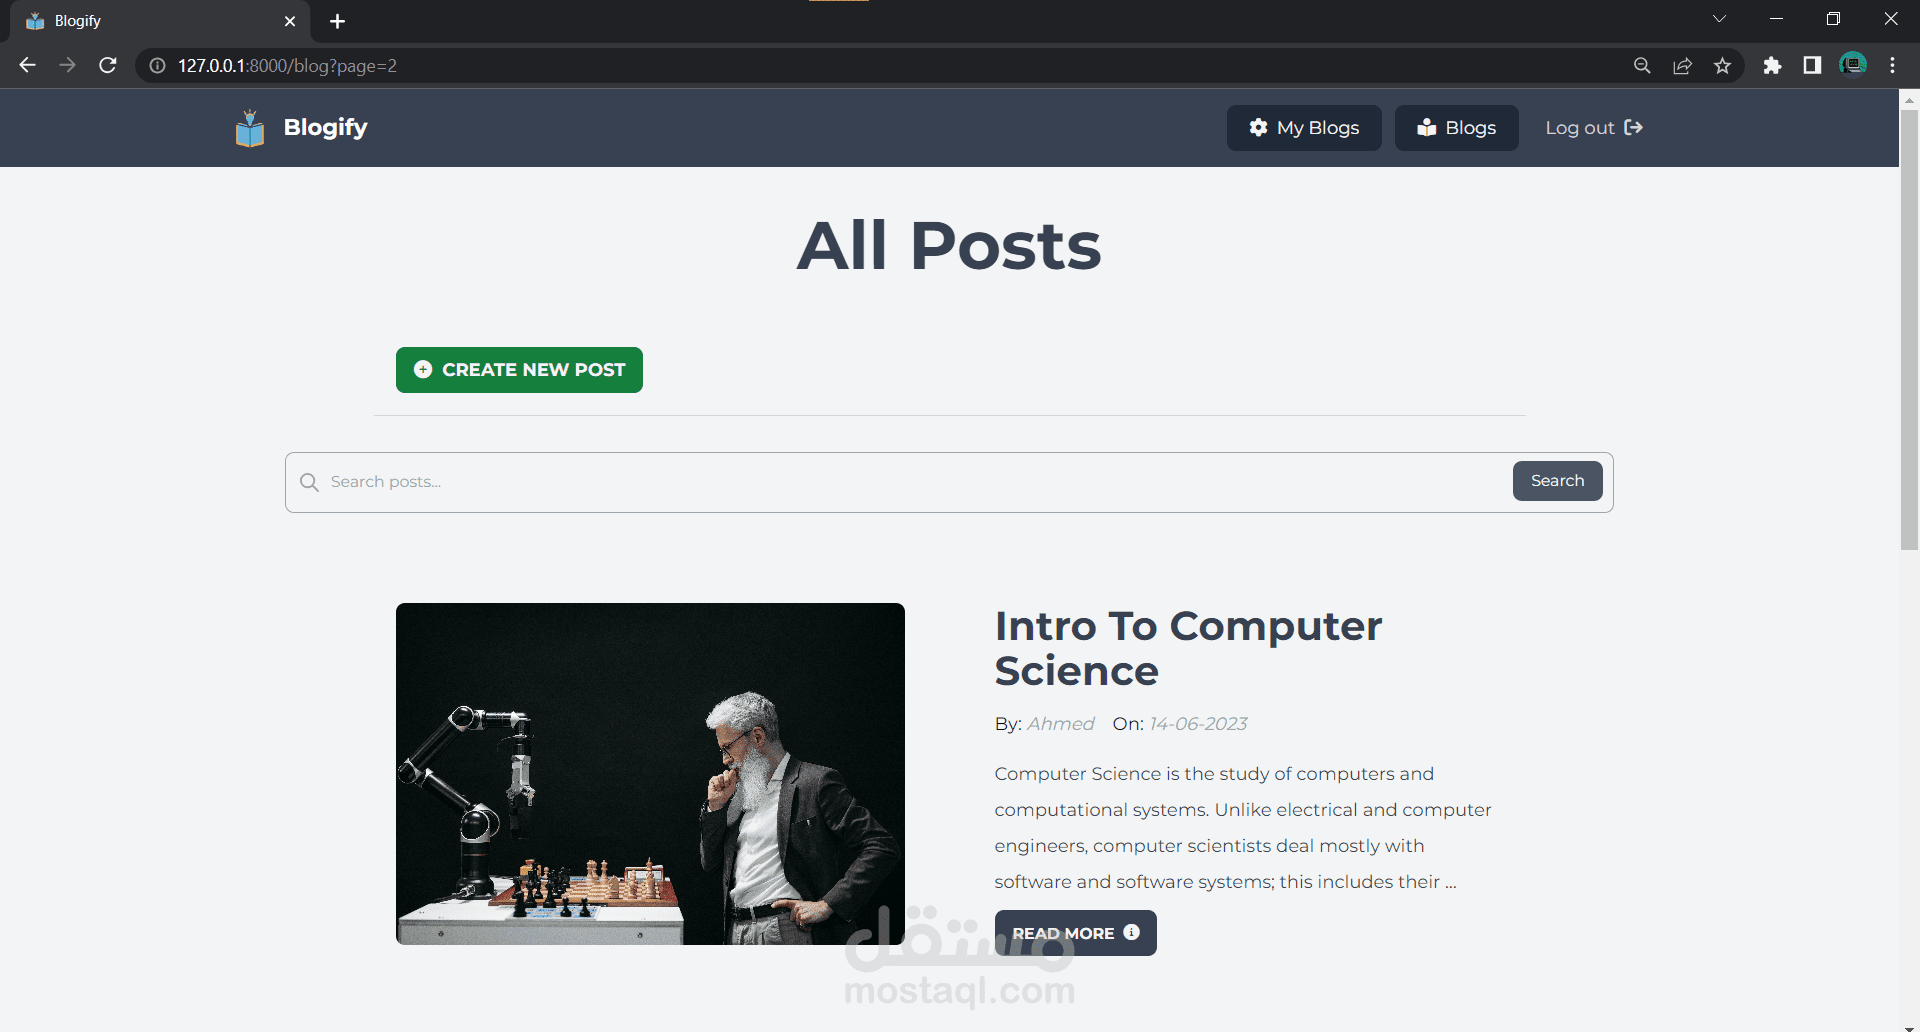Click the search magnifier icon in search box
The width and height of the screenshot is (1920, 1032).
point(309,482)
